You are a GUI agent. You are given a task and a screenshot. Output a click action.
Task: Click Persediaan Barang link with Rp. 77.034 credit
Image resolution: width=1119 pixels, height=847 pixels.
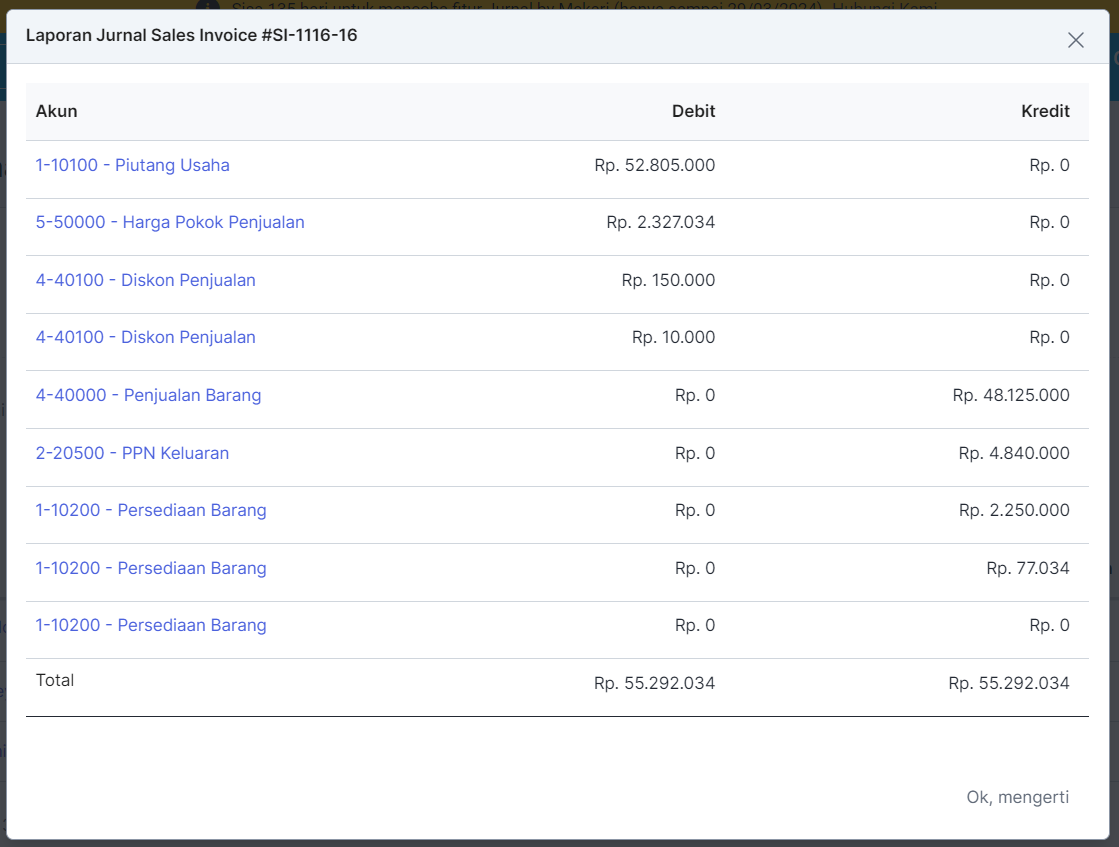pyautogui.click(x=151, y=568)
